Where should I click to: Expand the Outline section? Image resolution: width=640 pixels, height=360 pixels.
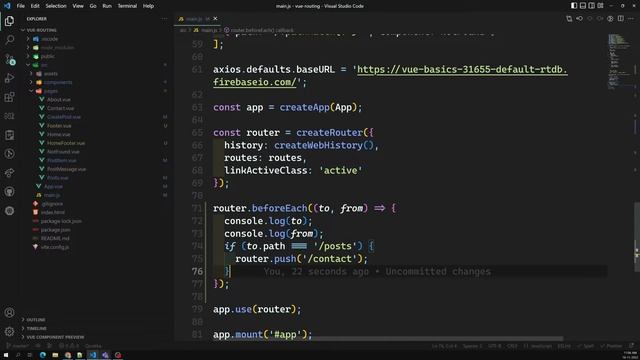point(36,320)
